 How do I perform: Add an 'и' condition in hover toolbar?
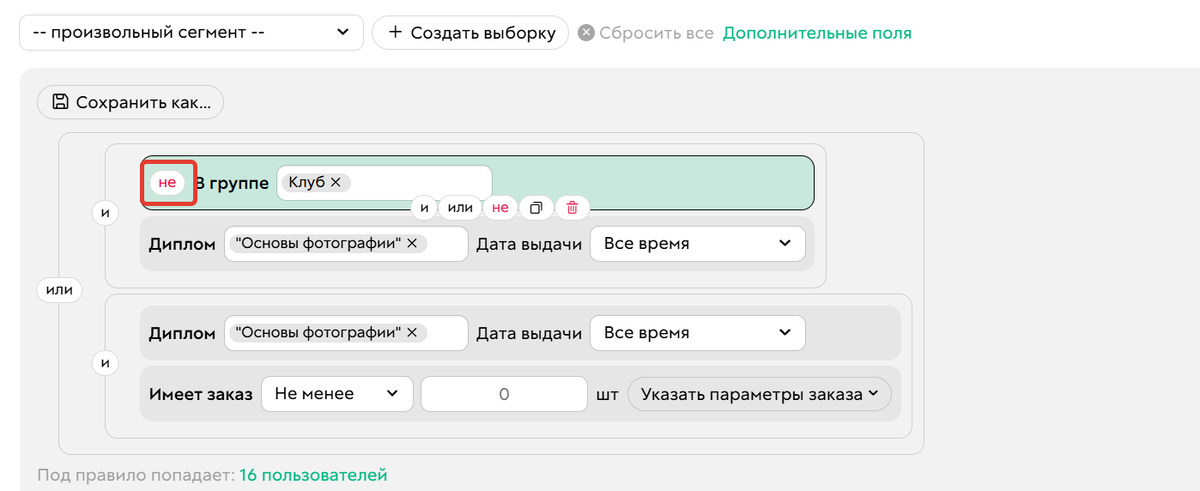(424, 208)
